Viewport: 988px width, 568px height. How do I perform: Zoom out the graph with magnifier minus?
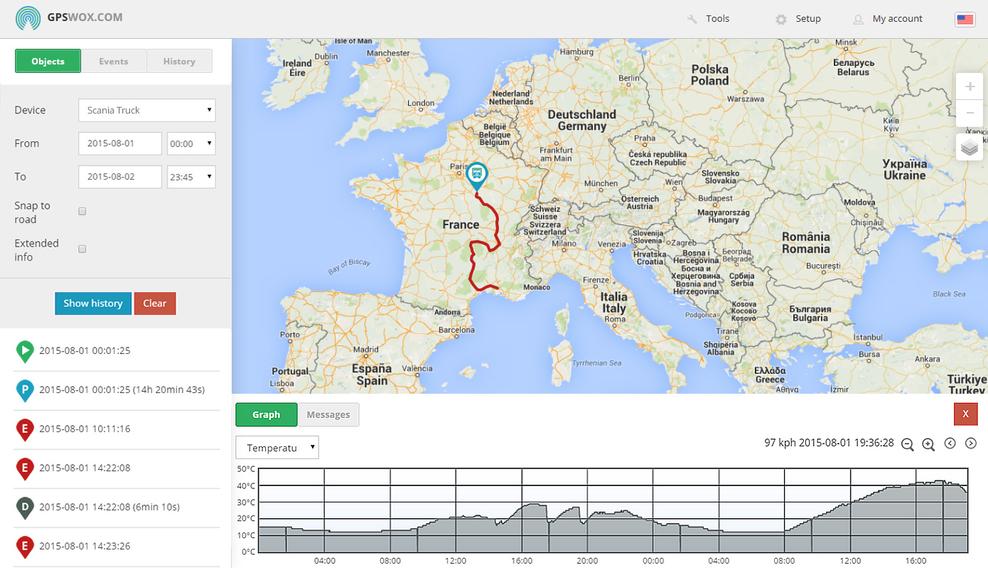pos(907,444)
